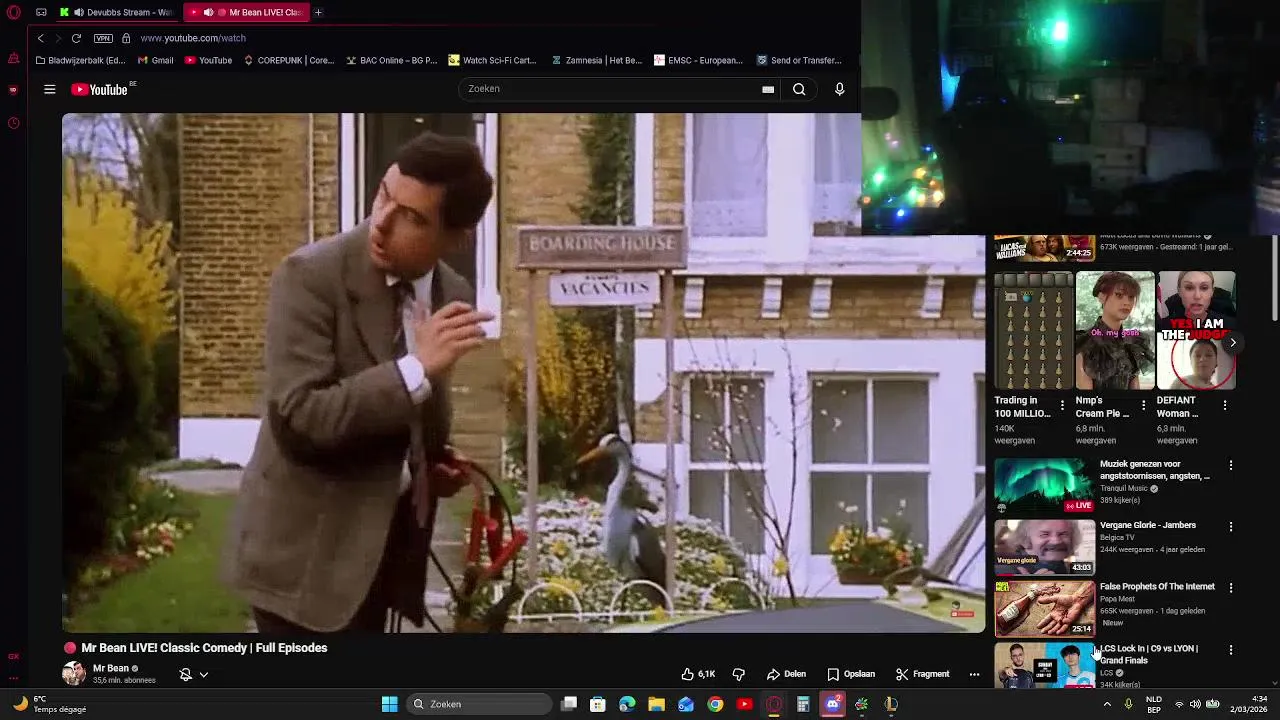Screen dimensions: 1280x720
Task: Show site info via the padlock icon
Action: (x=126, y=38)
